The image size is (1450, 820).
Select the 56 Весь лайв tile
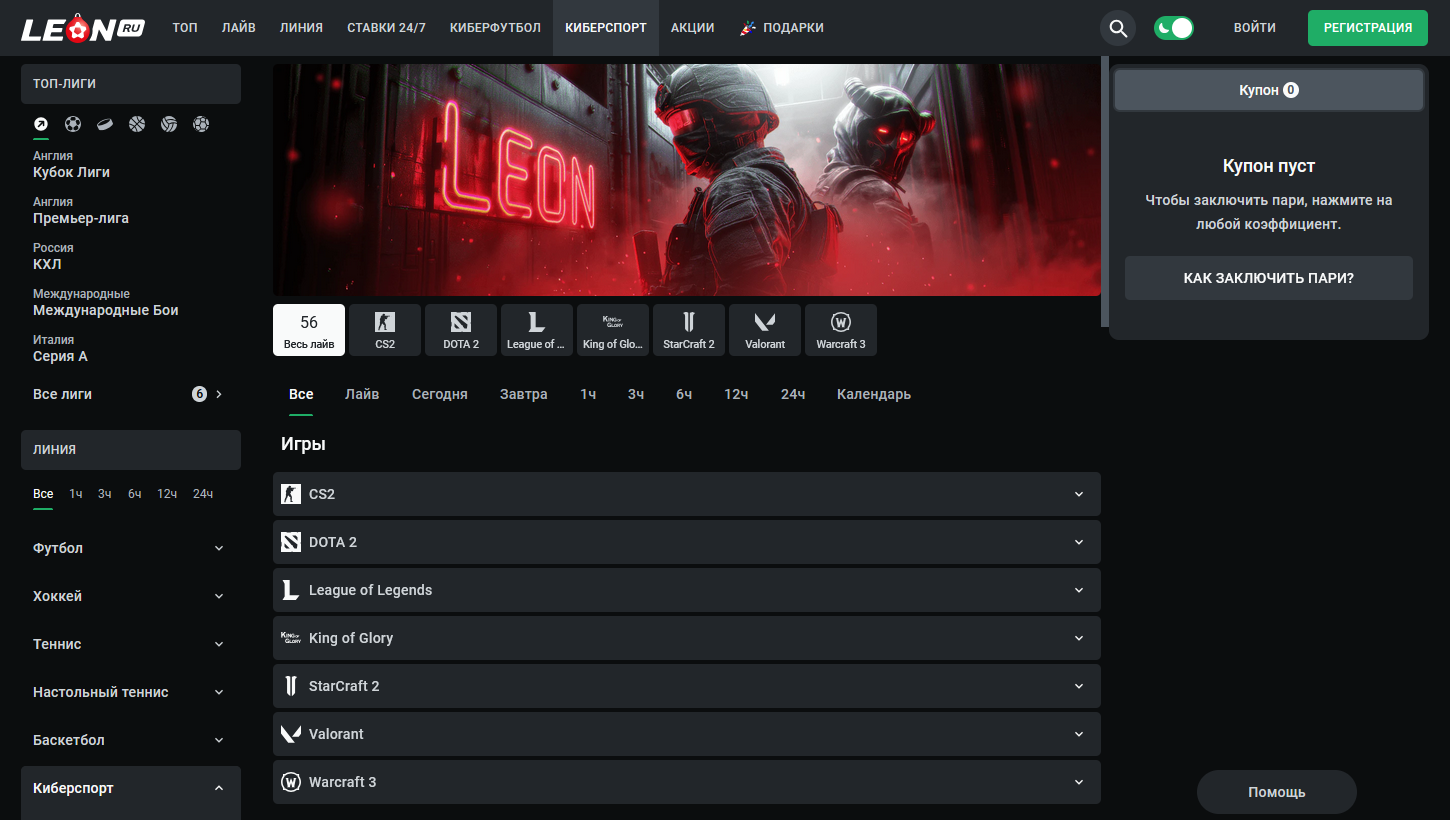tap(309, 330)
